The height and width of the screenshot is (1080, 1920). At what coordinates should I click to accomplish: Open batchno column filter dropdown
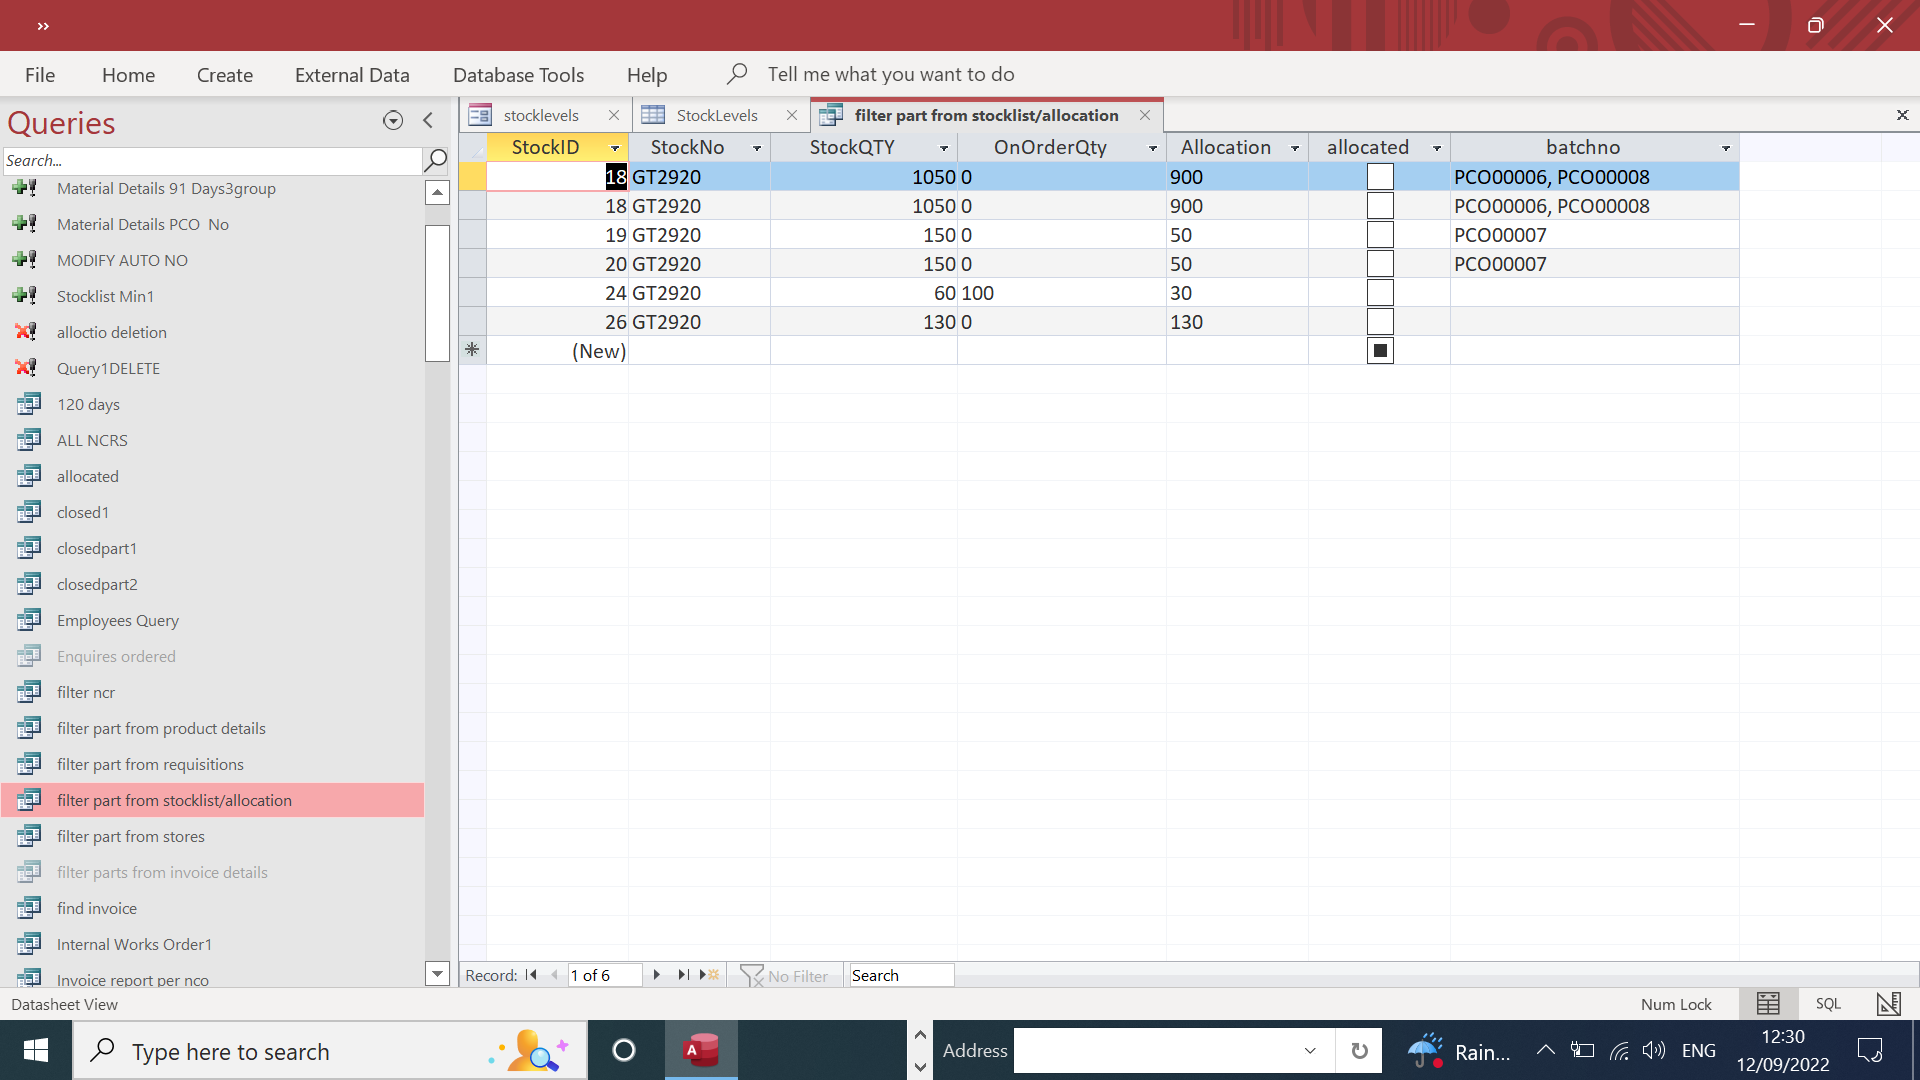[x=1725, y=148]
